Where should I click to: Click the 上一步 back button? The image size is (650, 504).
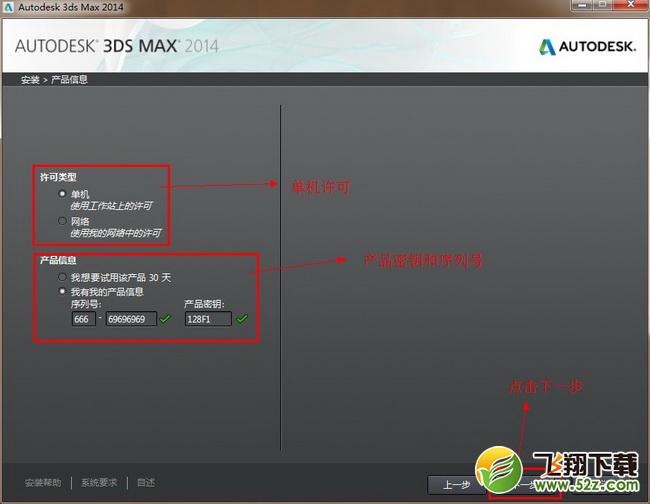456,485
